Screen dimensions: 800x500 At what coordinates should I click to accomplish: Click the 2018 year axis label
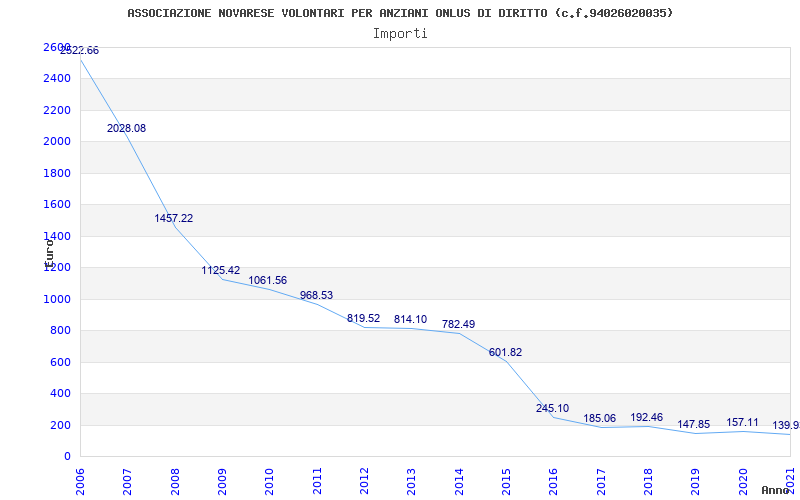(648, 482)
